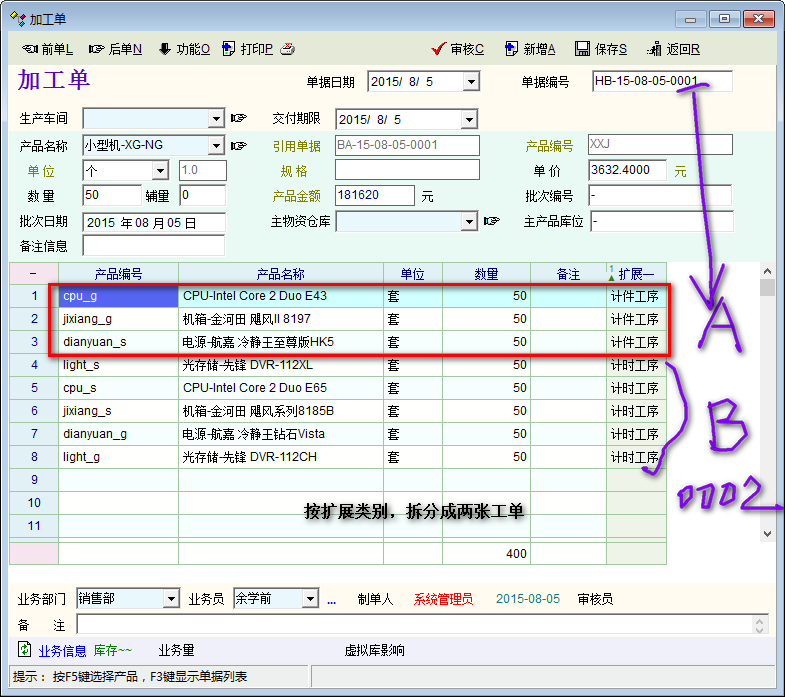Click hand pointer icon beside 主物资仓库
785x697 pixels.
491,221
